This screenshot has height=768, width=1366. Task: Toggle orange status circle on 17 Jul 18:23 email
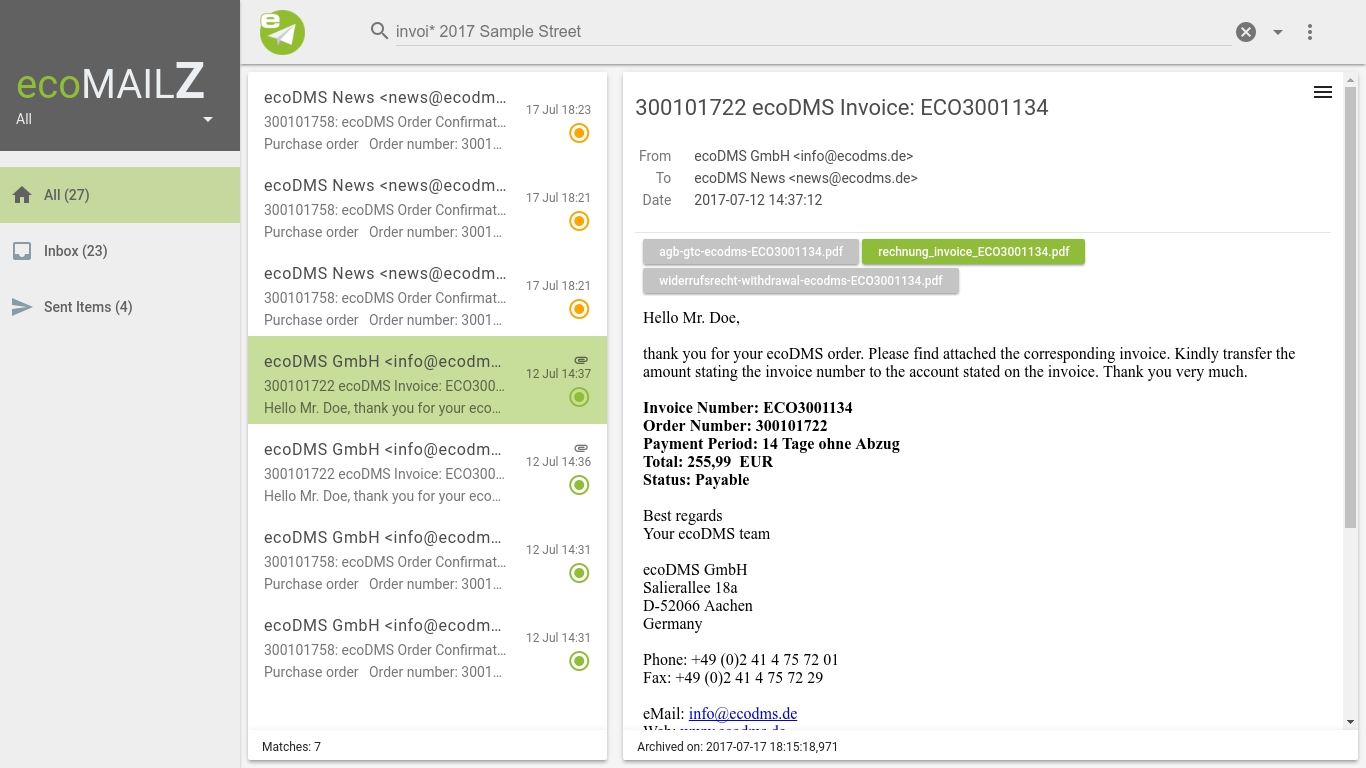(x=579, y=133)
